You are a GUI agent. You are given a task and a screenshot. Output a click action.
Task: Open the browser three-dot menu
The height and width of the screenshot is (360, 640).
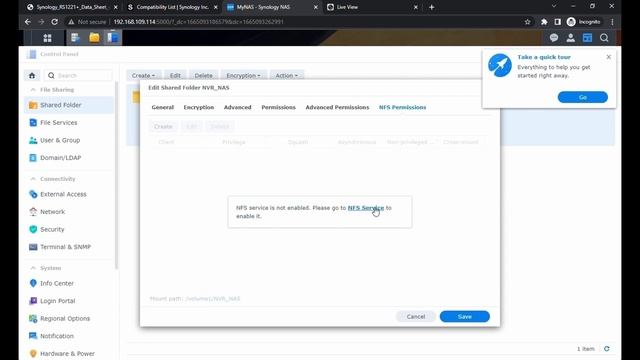coord(612,22)
